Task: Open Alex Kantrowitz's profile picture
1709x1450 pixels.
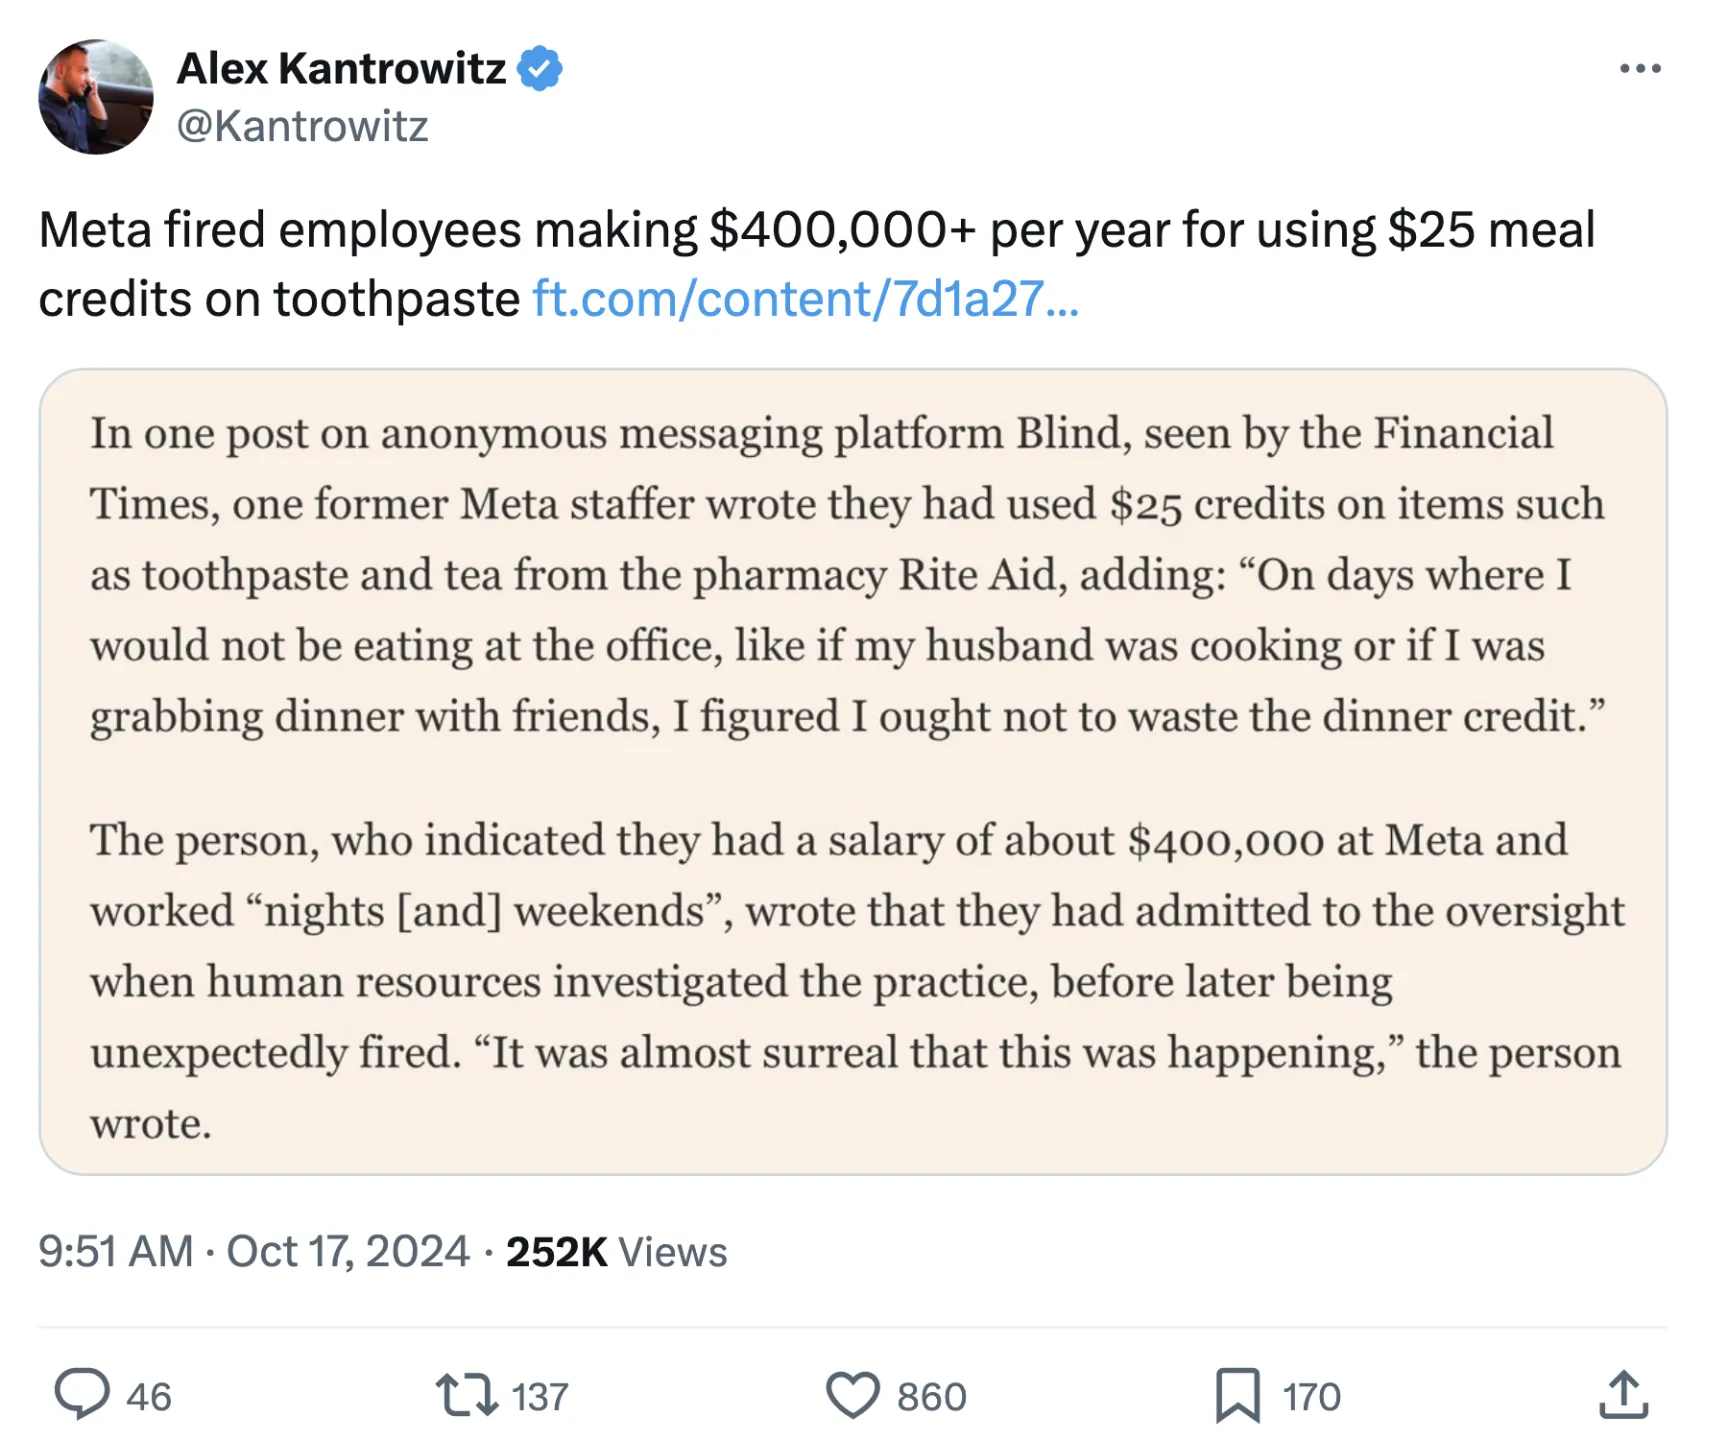Action: tap(96, 97)
